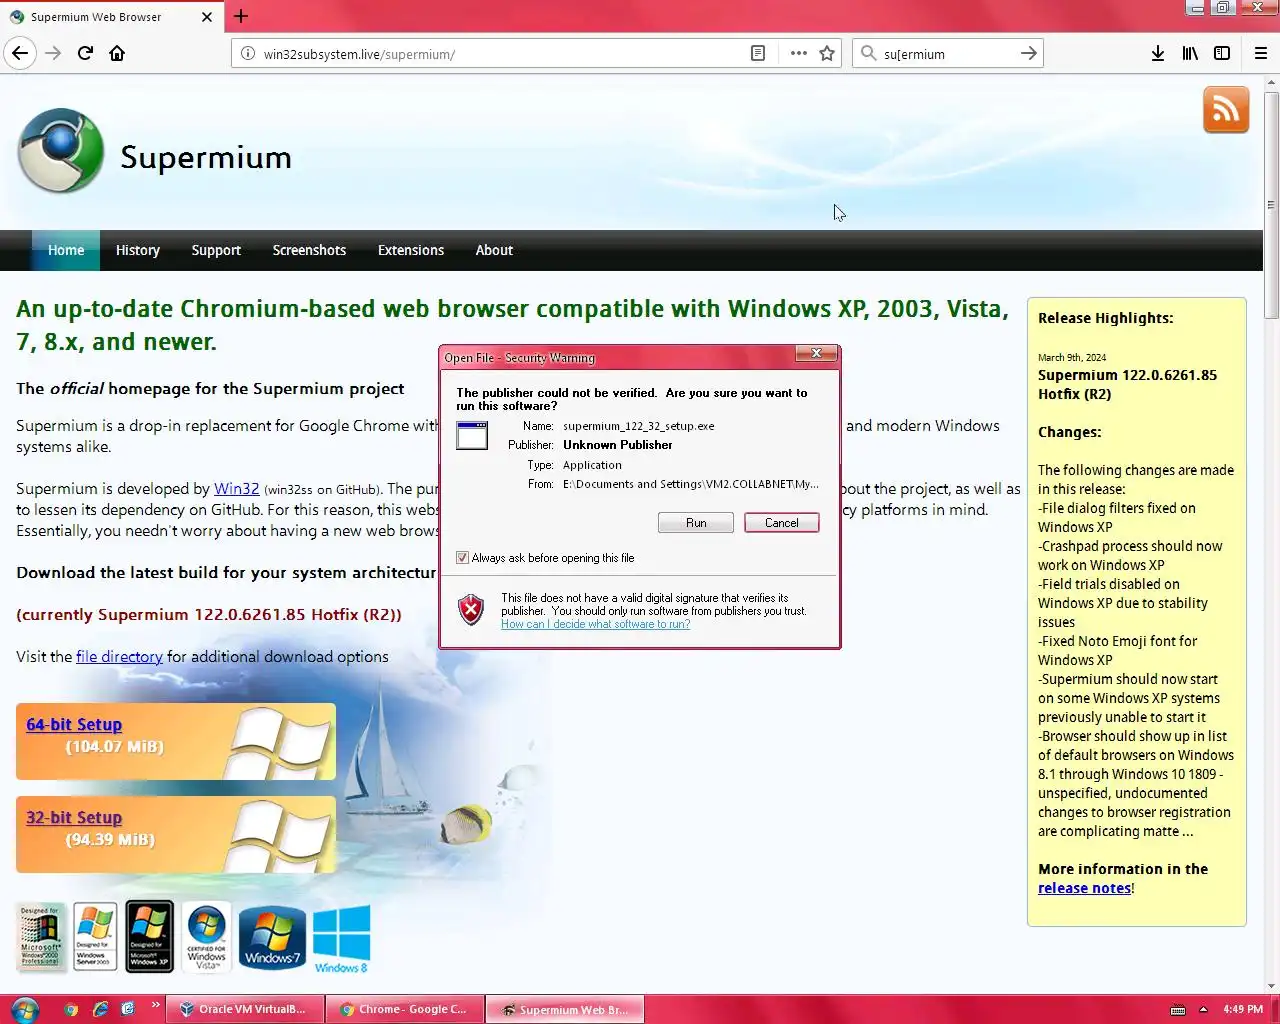
Task: Close the Supermium Web Browser tab
Action: tap(207, 17)
